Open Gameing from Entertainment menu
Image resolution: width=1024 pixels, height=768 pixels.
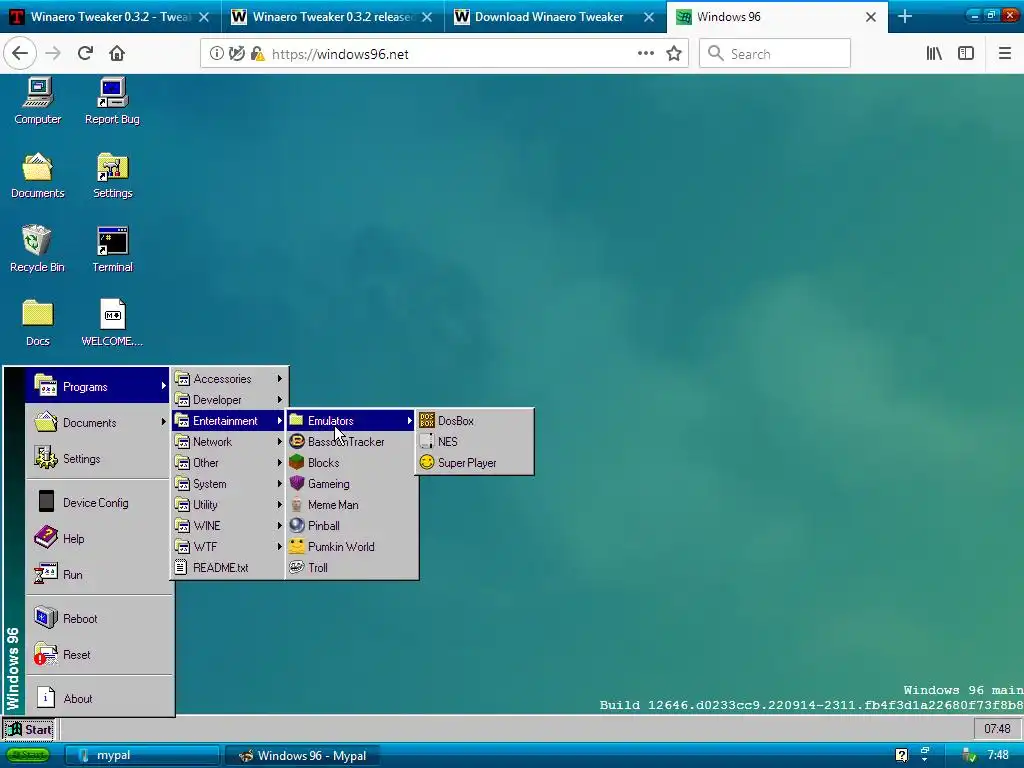click(351, 484)
